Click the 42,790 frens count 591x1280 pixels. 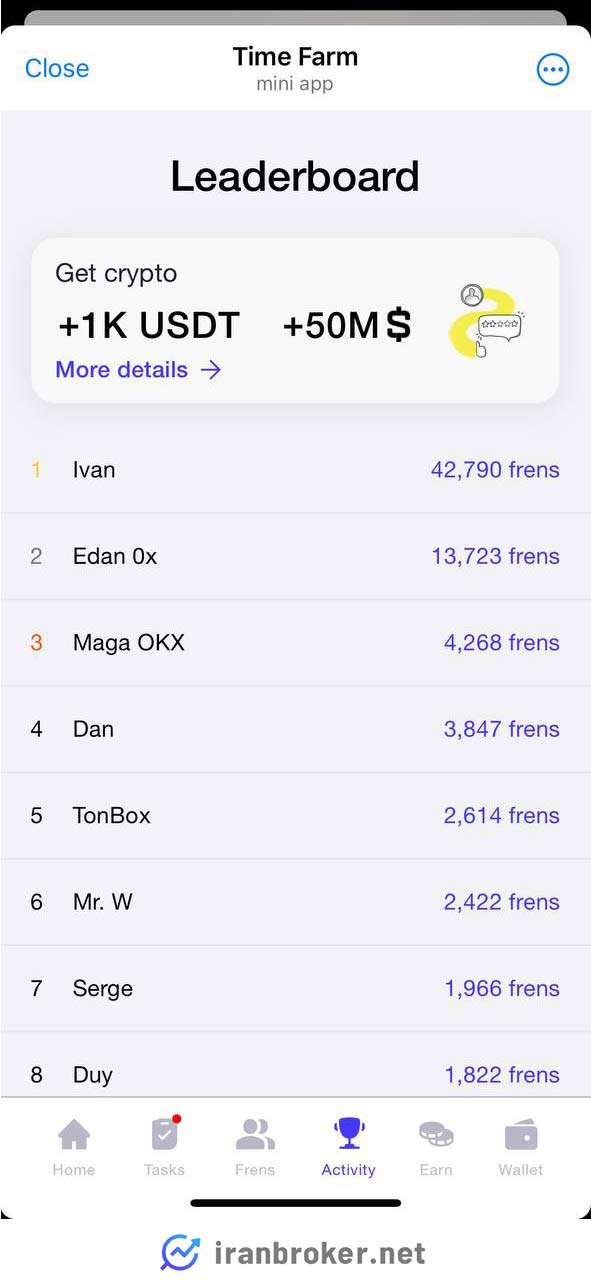(x=495, y=470)
